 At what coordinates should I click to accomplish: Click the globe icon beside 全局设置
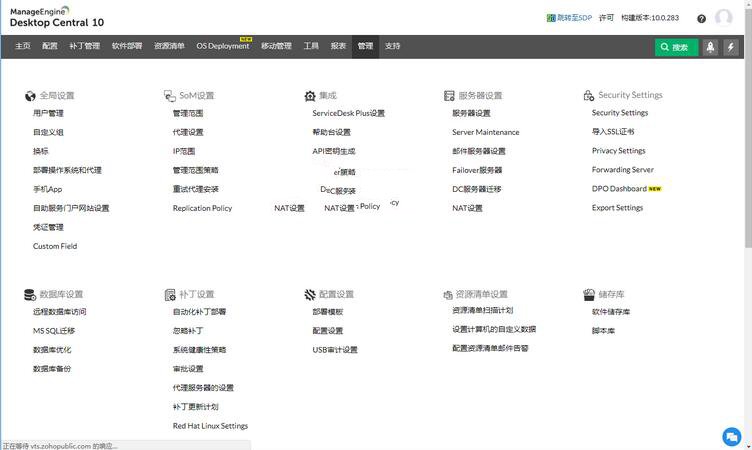30,96
